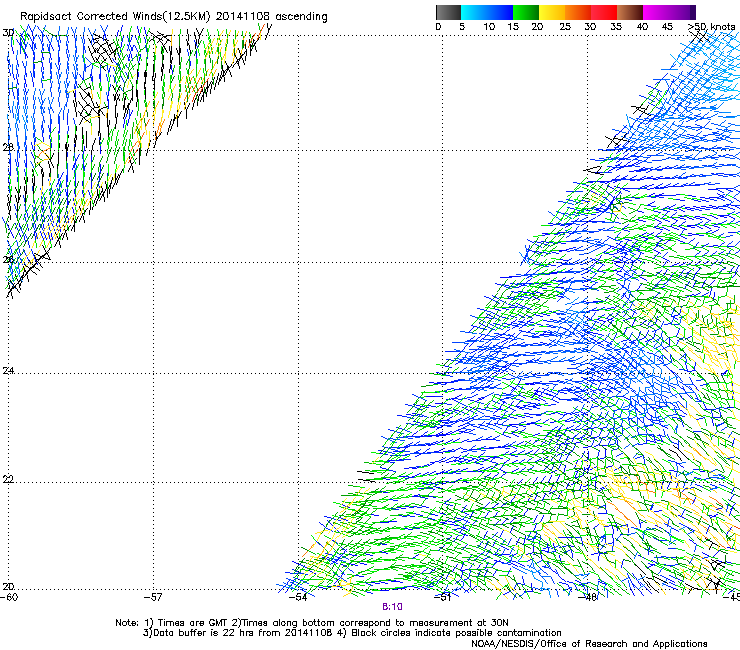The image size is (740, 650).
Task: Click the colorbar tick label '25'
Action: [565, 27]
